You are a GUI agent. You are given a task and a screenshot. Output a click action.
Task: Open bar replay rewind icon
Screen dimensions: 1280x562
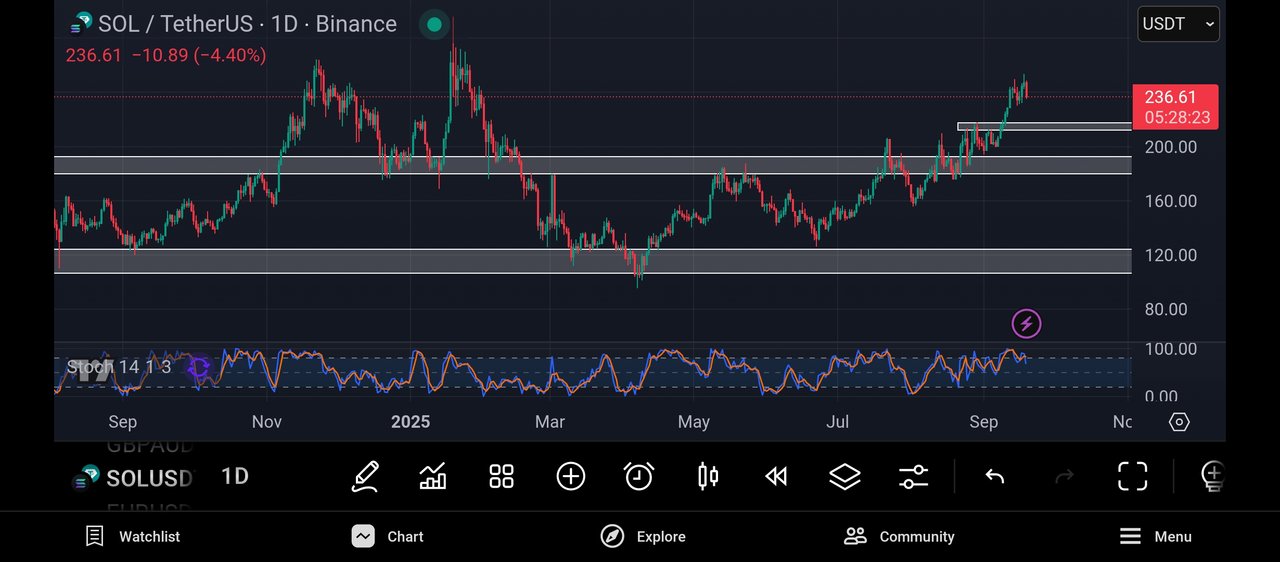pyautogui.click(x=776, y=476)
